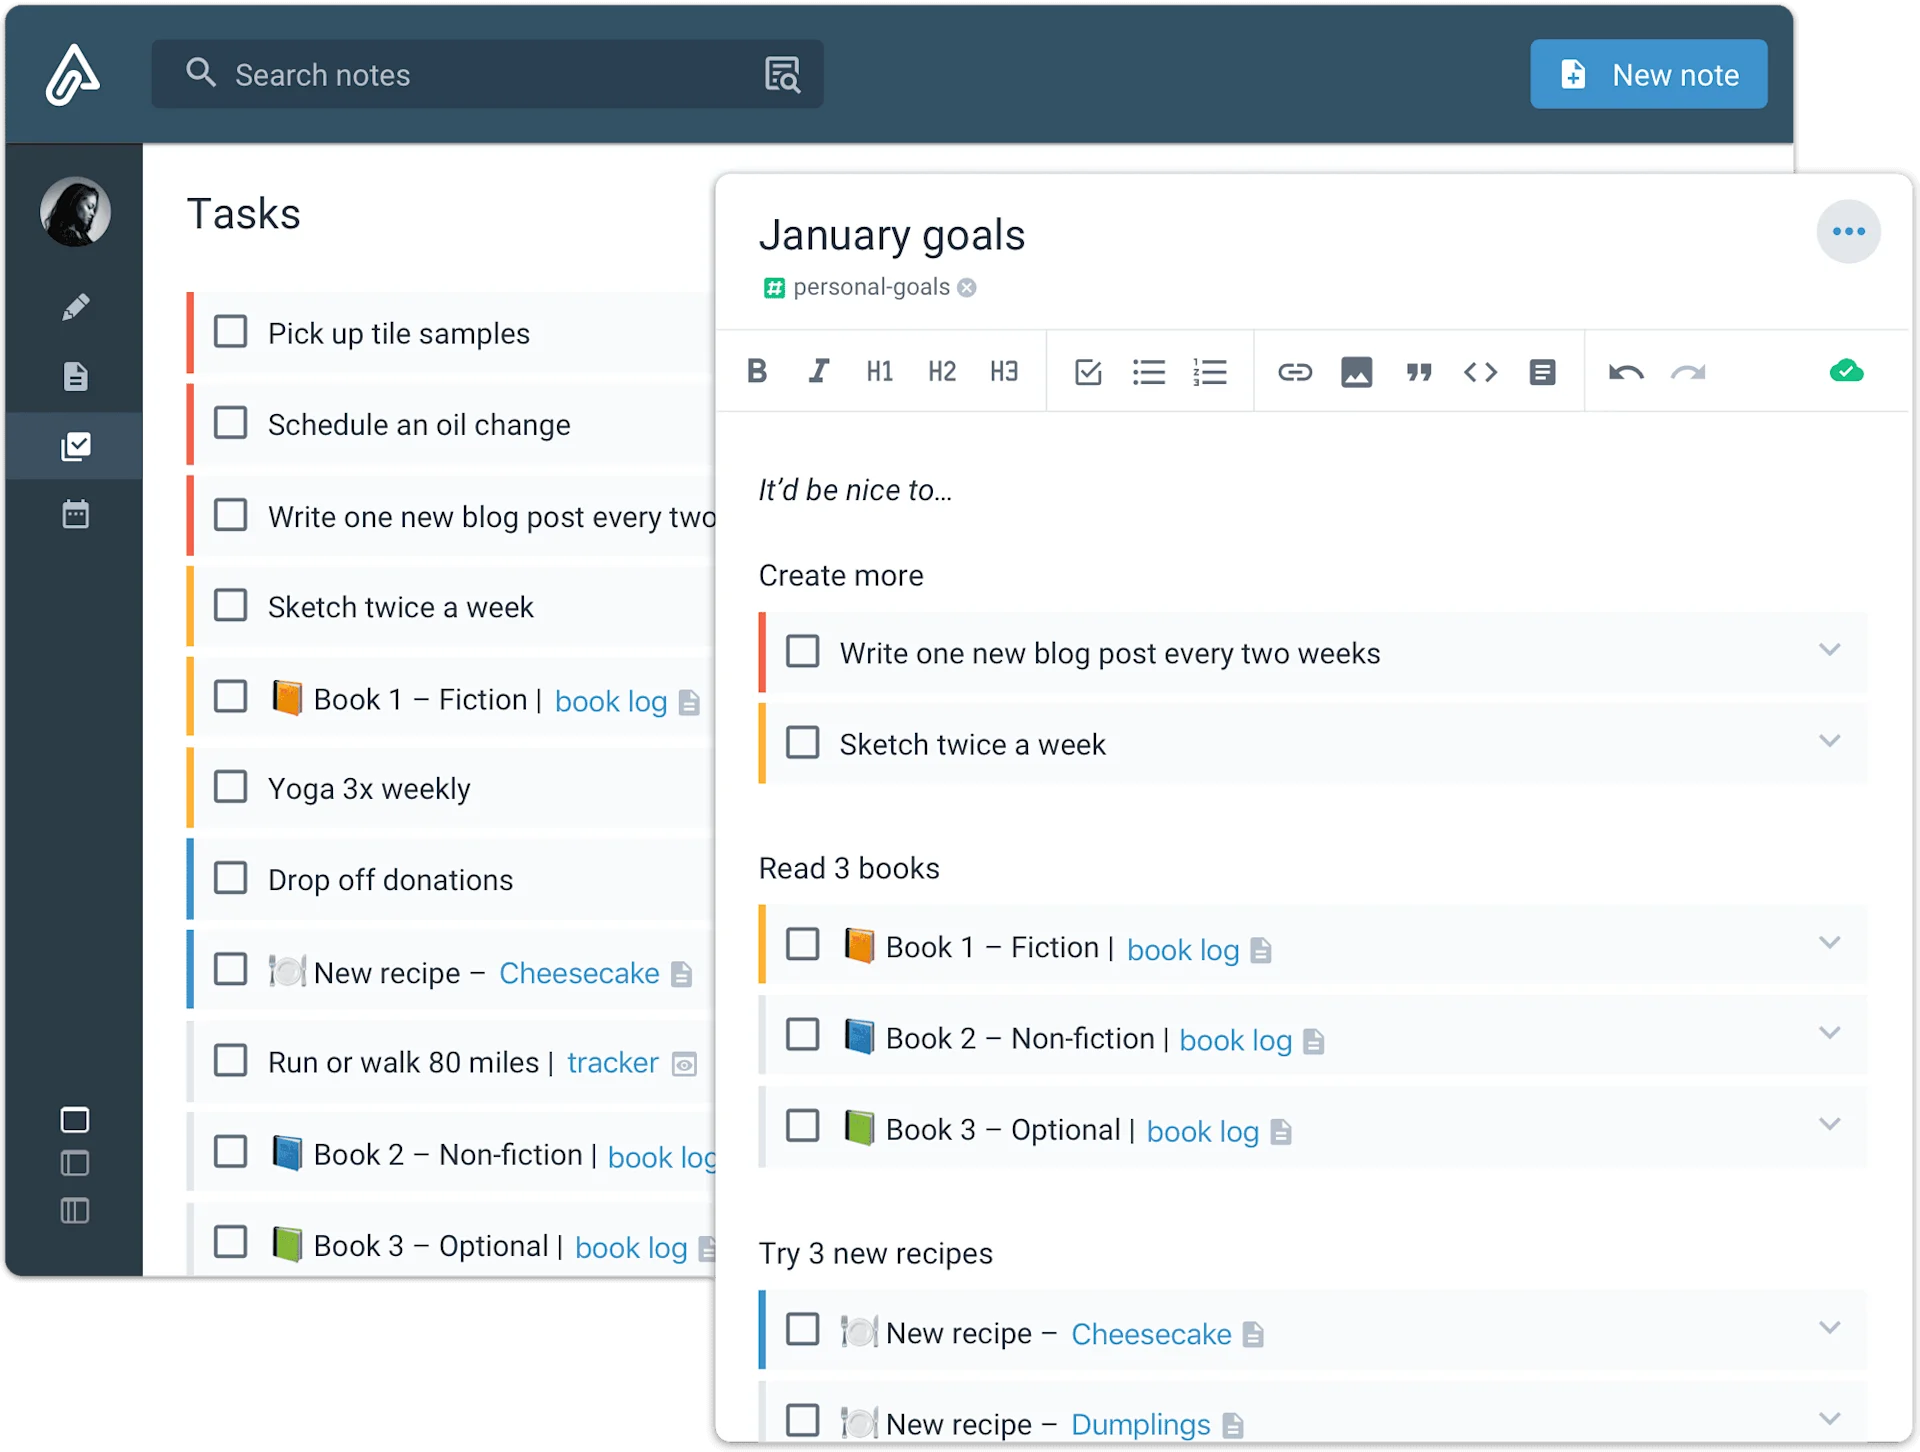
Task: Add a link with the chain link icon
Action: tap(1295, 371)
